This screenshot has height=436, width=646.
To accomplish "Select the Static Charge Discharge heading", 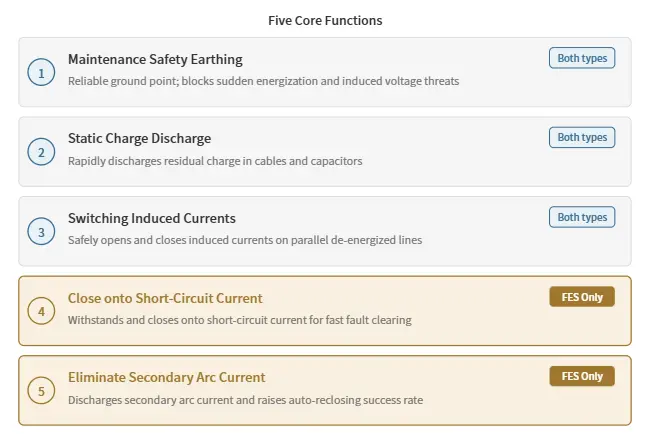I will click(139, 138).
